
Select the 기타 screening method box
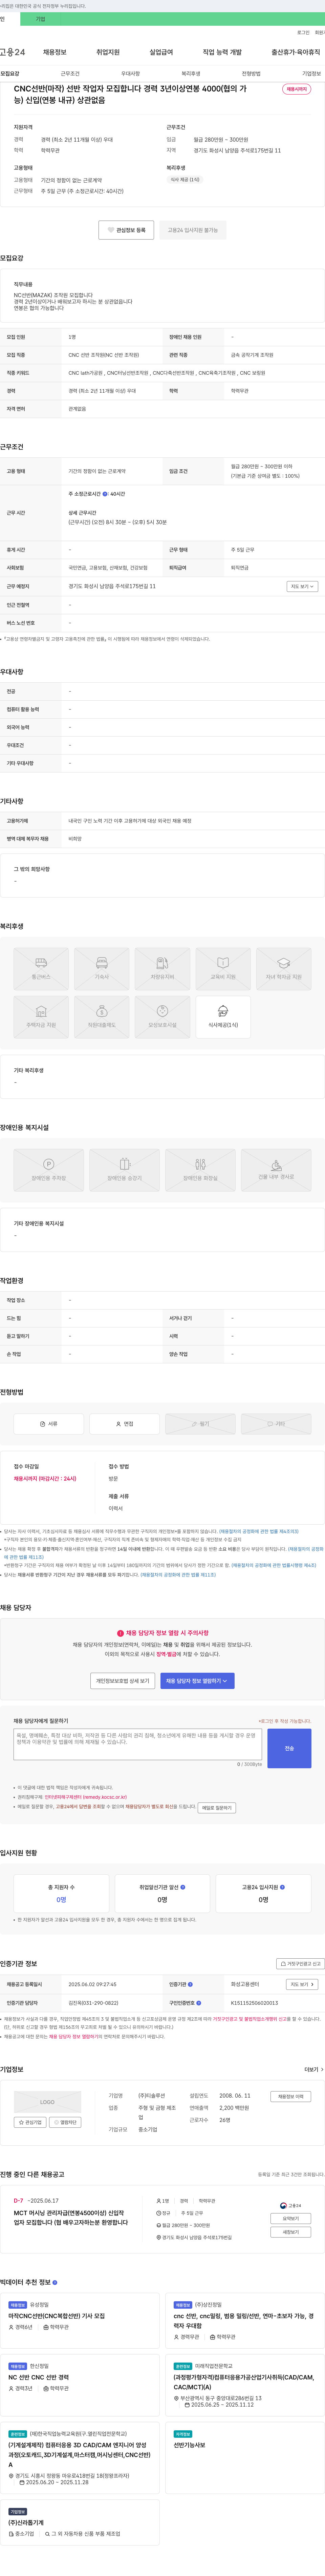tap(276, 1424)
